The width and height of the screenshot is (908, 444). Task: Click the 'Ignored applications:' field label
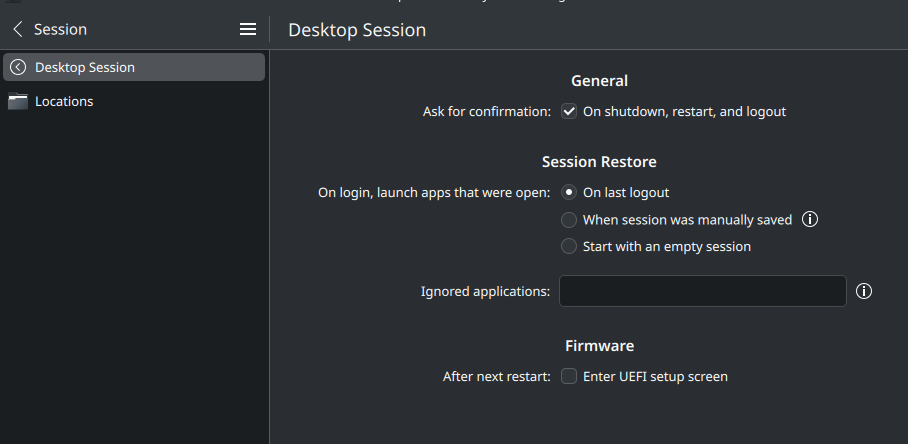(485, 291)
